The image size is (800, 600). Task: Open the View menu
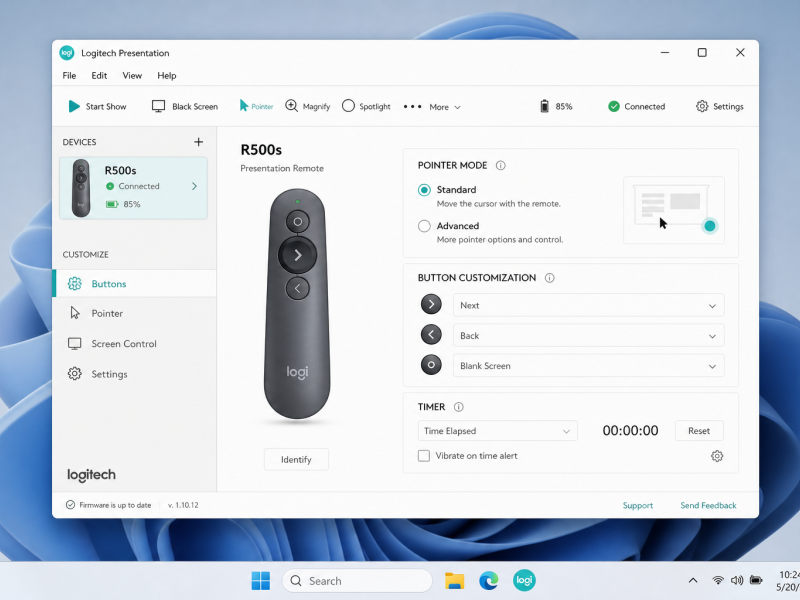click(132, 76)
